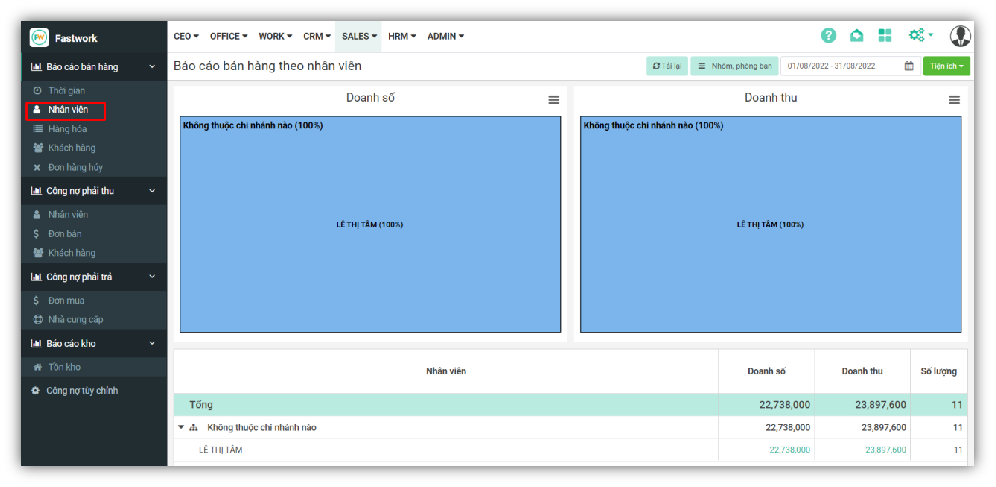Screen dimensions: 996x487
Task: Open the mail inbox icon in header
Action: pyautogui.click(x=856, y=36)
